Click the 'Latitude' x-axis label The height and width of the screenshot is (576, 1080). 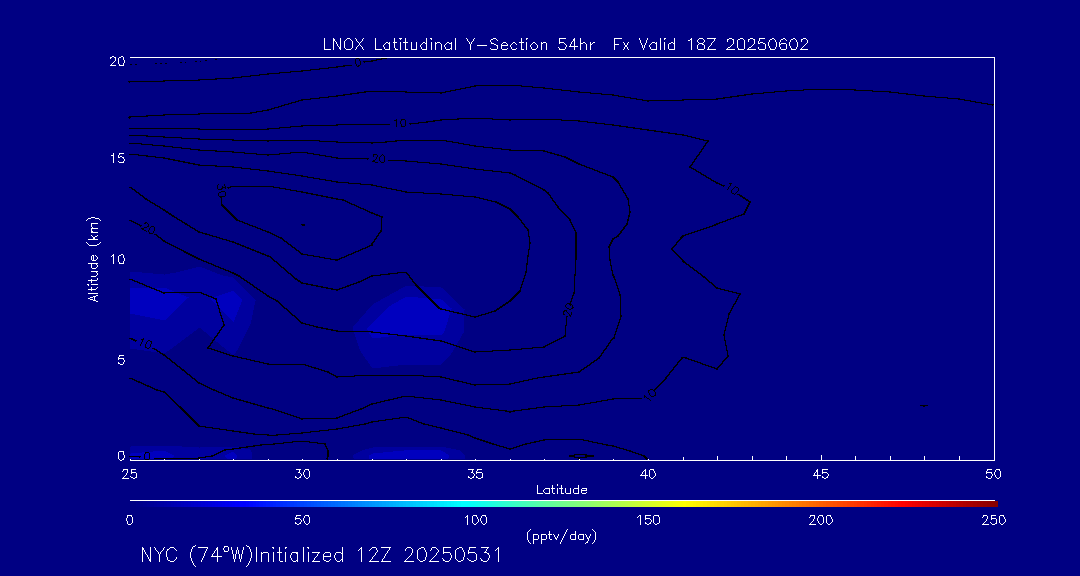point(561,489)
